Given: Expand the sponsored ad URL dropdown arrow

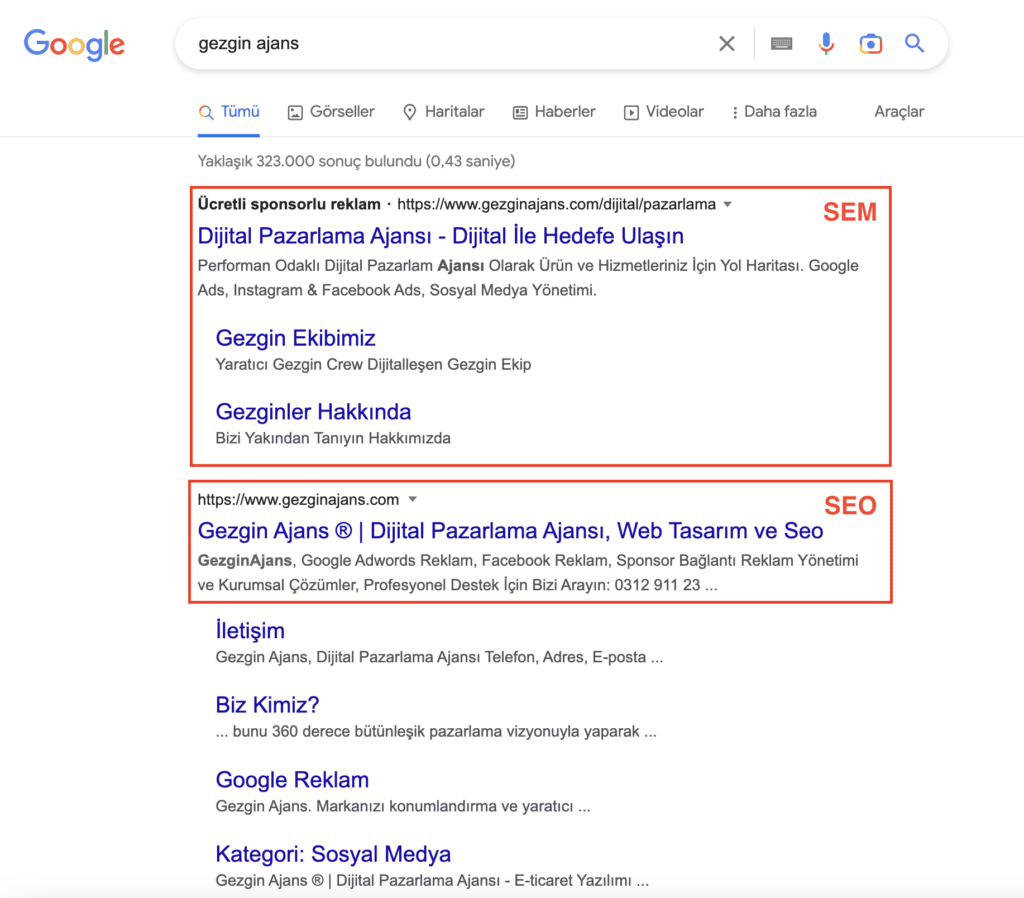Looking at the screenshot, I should pos(728,203).
